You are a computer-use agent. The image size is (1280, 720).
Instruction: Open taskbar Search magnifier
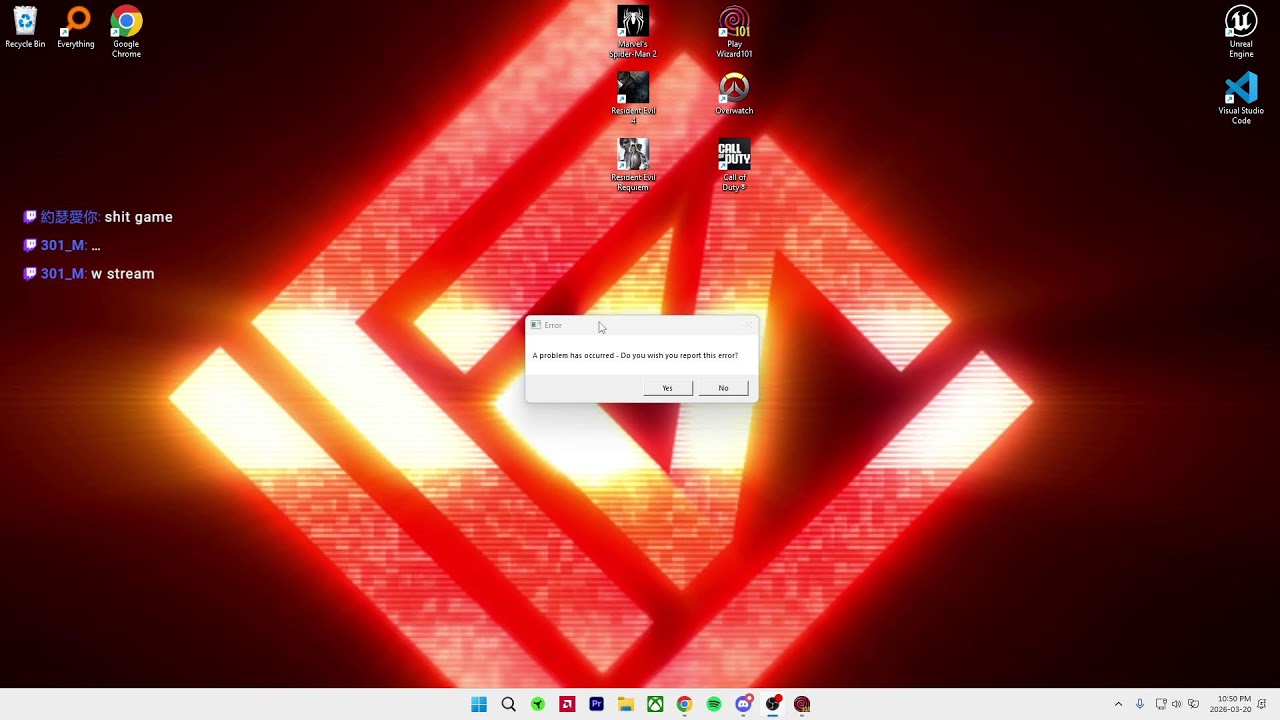coord(508,704)
